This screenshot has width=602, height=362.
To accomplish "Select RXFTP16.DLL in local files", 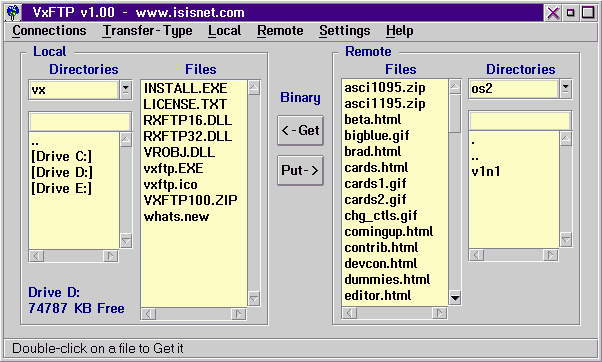I will coord(187,121).
